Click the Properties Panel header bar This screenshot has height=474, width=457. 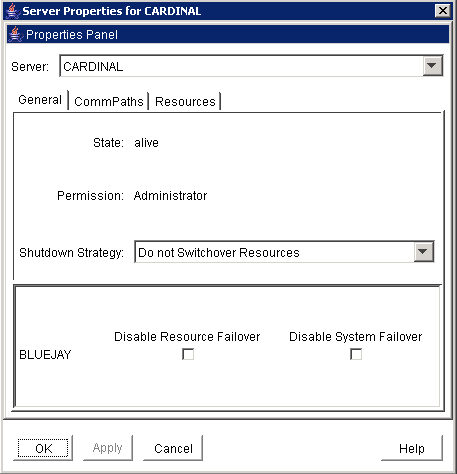coord(228,34)
